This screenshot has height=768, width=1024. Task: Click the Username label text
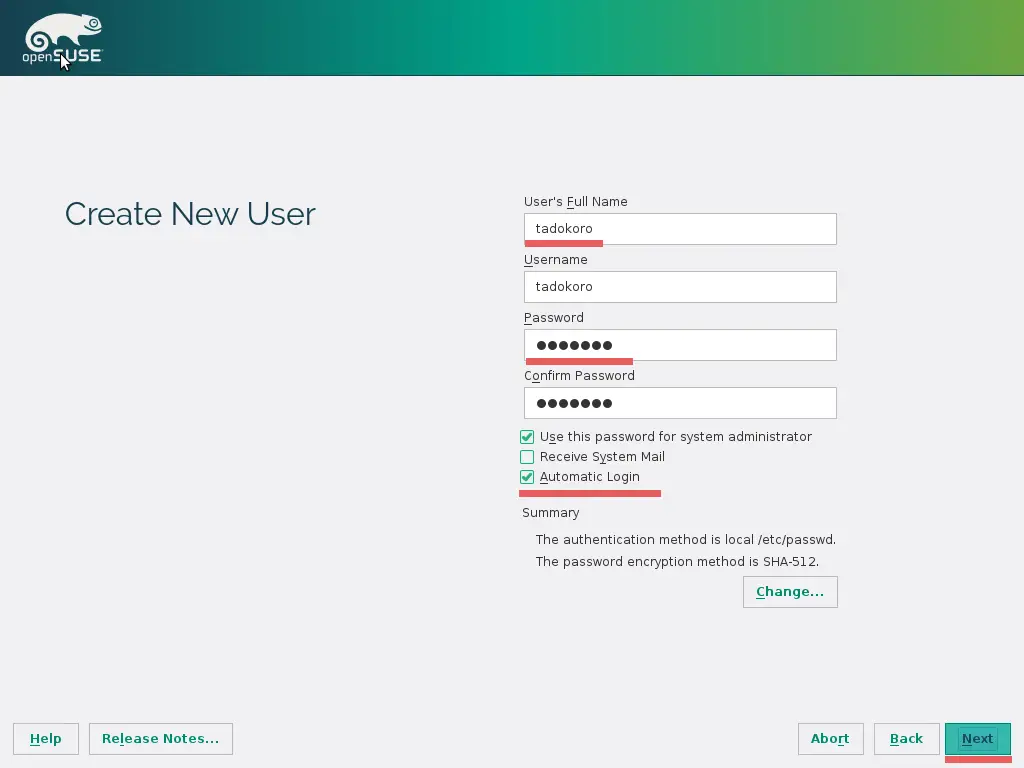pos(556,260)
